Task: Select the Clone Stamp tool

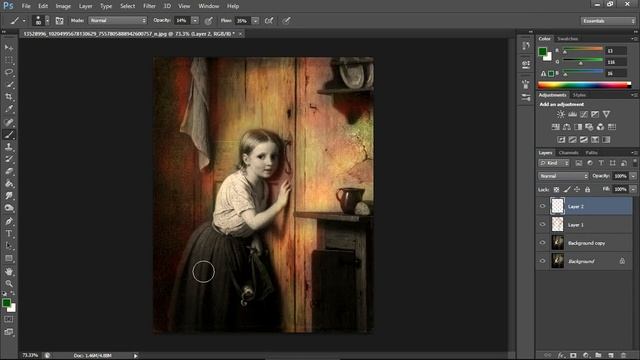Action: 9,147
